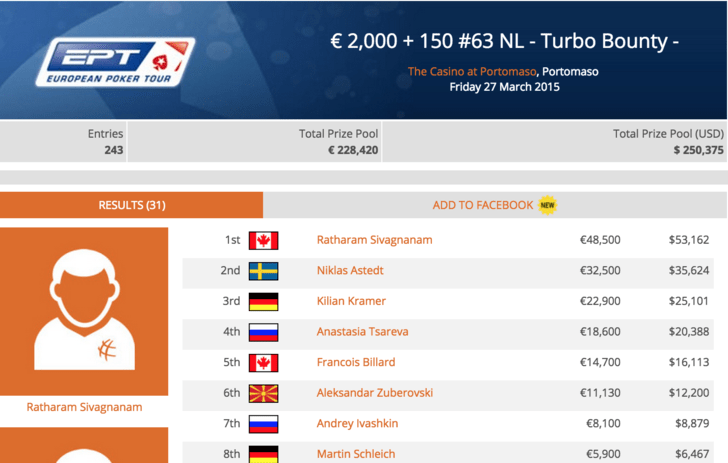Click Ratharam Sivagnanam name under the avatar
The width and height of the screenshot is (728, 463).
(84, 407)
